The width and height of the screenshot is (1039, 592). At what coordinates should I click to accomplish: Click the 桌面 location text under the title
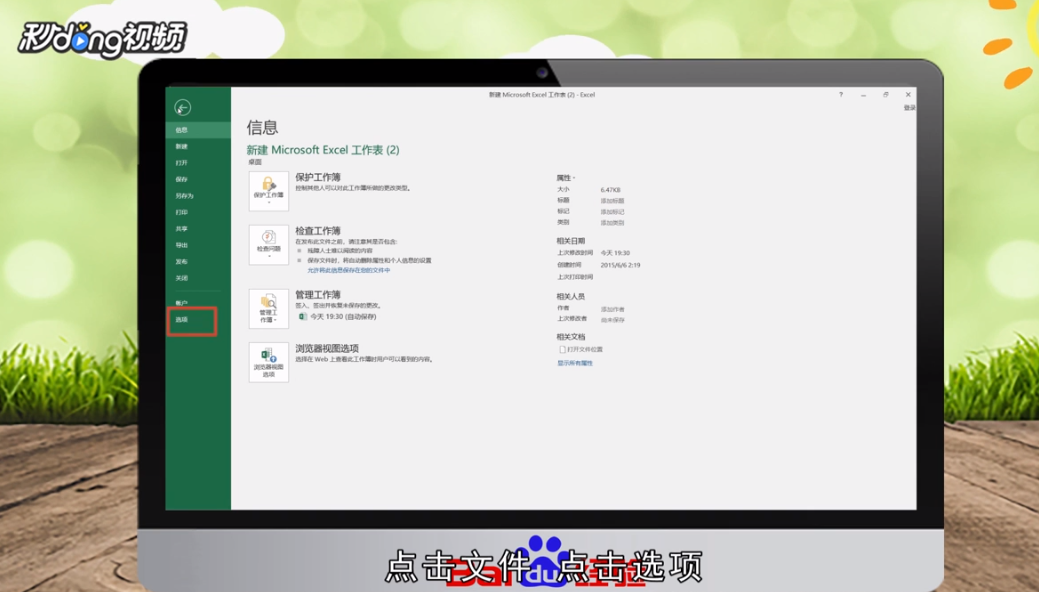[255, 162]
